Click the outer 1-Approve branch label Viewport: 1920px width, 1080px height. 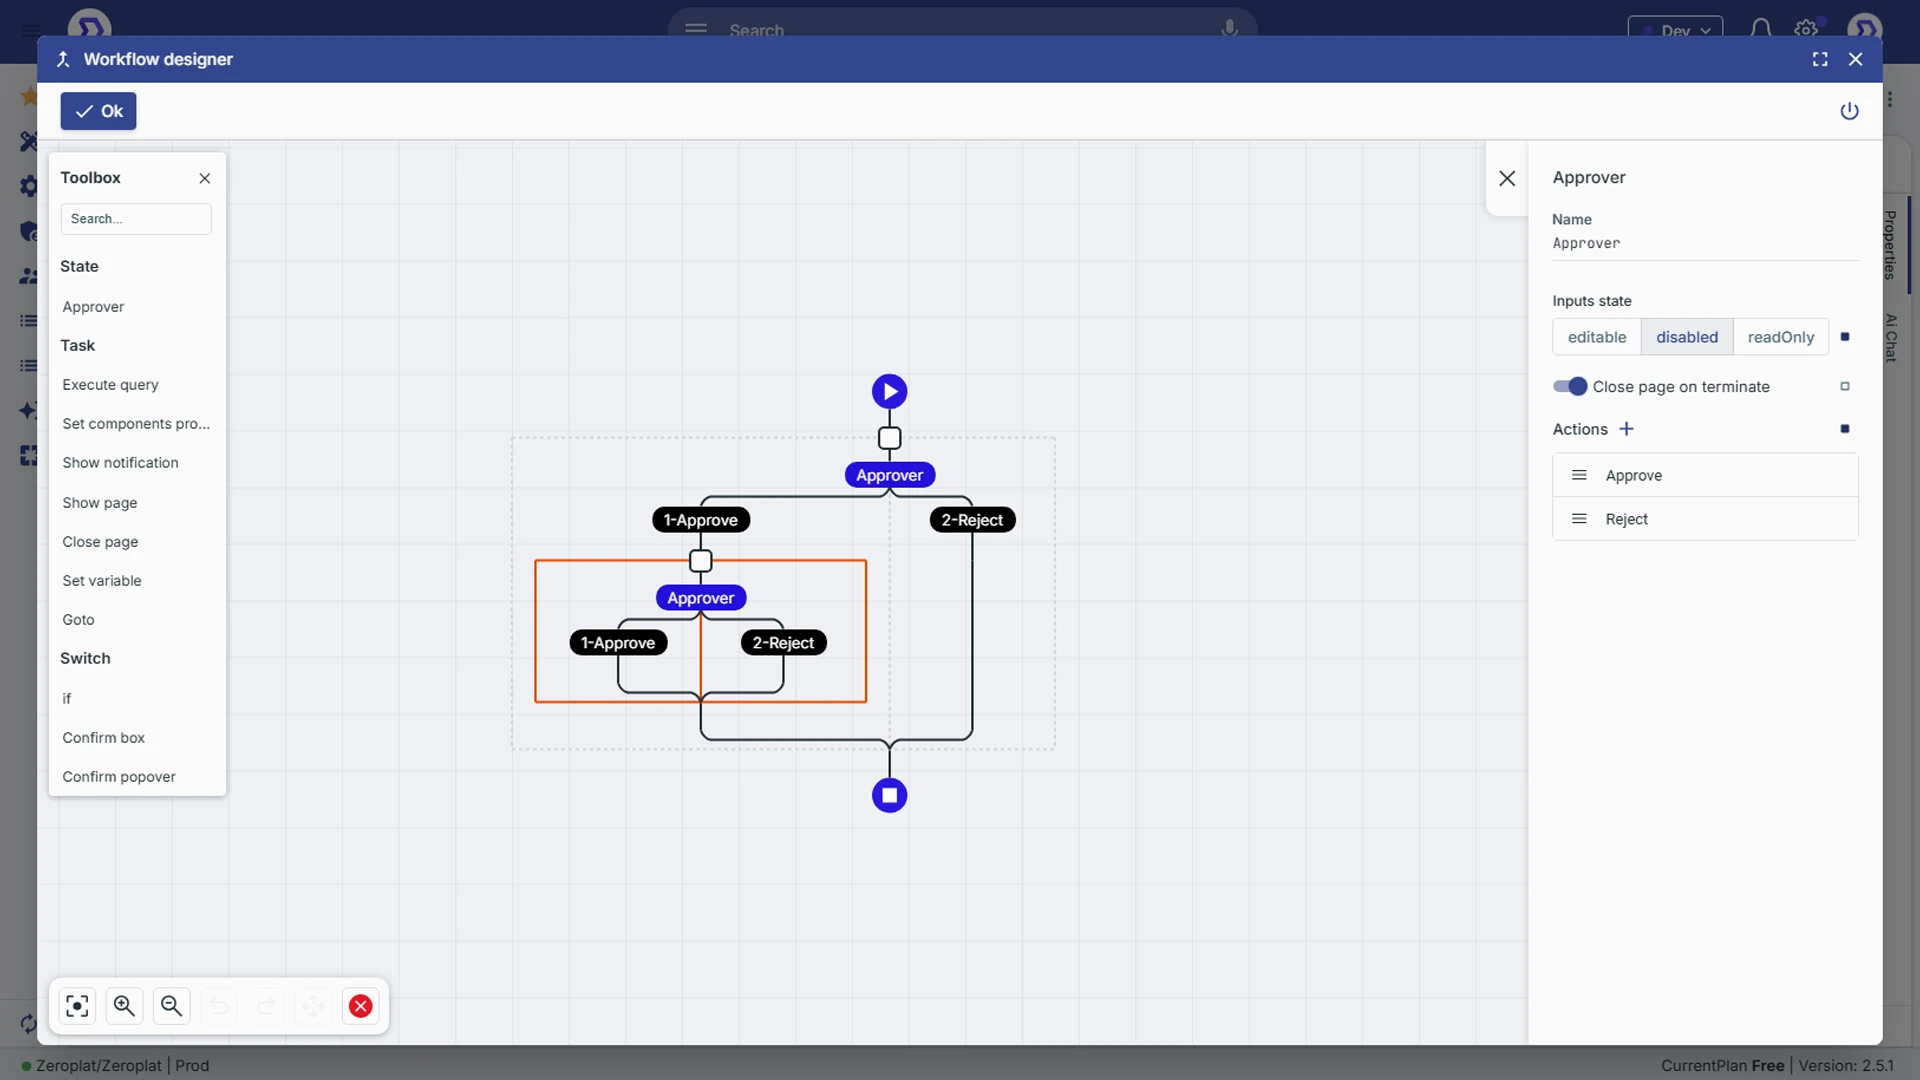pyautogui.click(x=701, y=520)
